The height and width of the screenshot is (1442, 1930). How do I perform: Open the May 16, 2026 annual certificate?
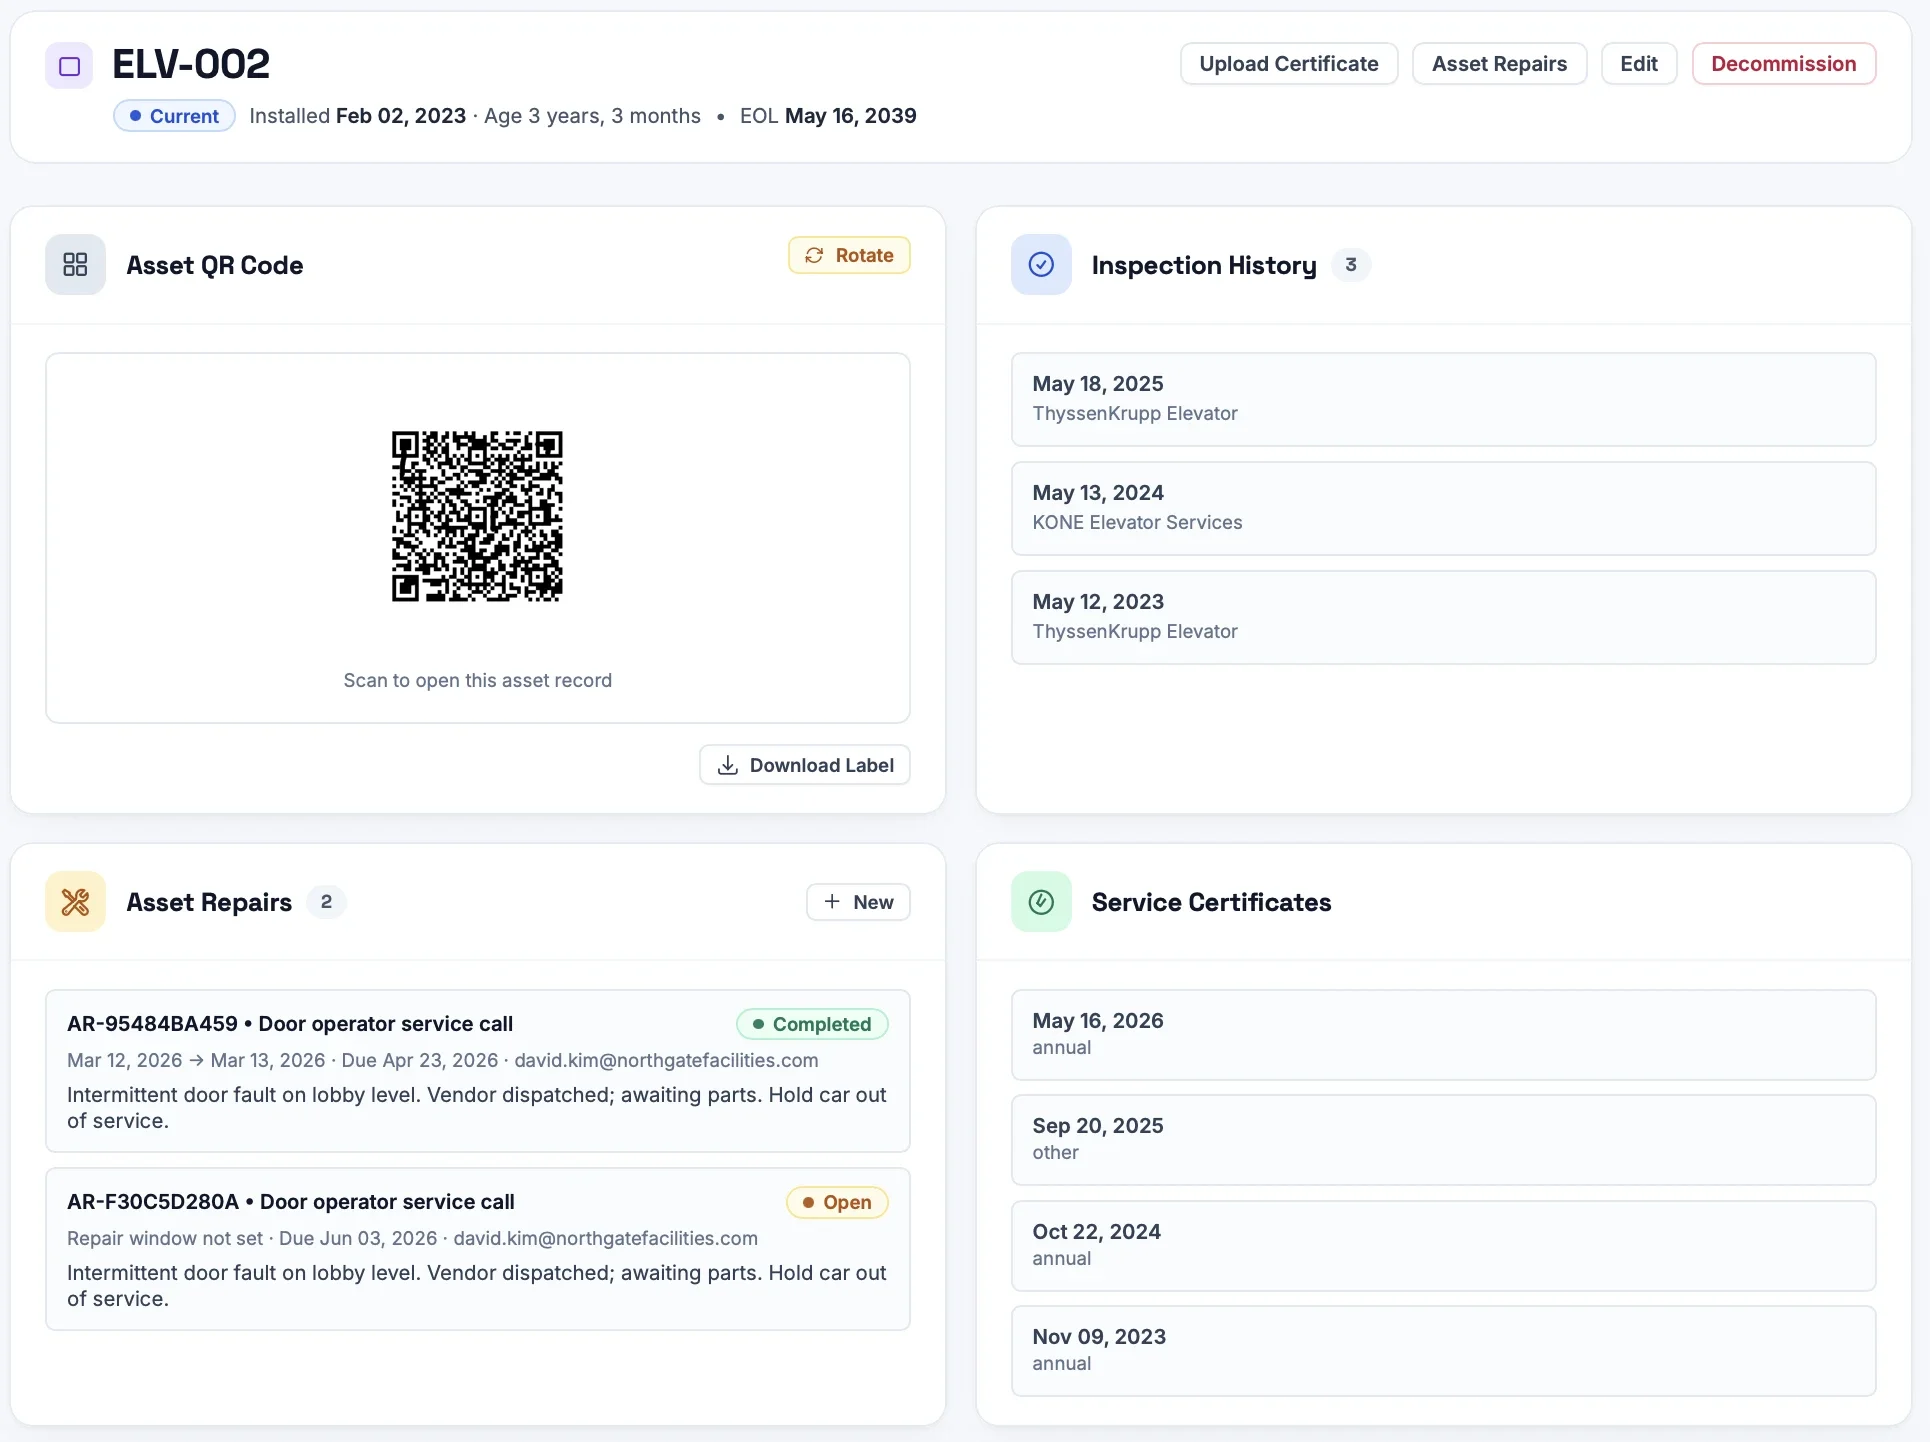click(1443, 1035)
